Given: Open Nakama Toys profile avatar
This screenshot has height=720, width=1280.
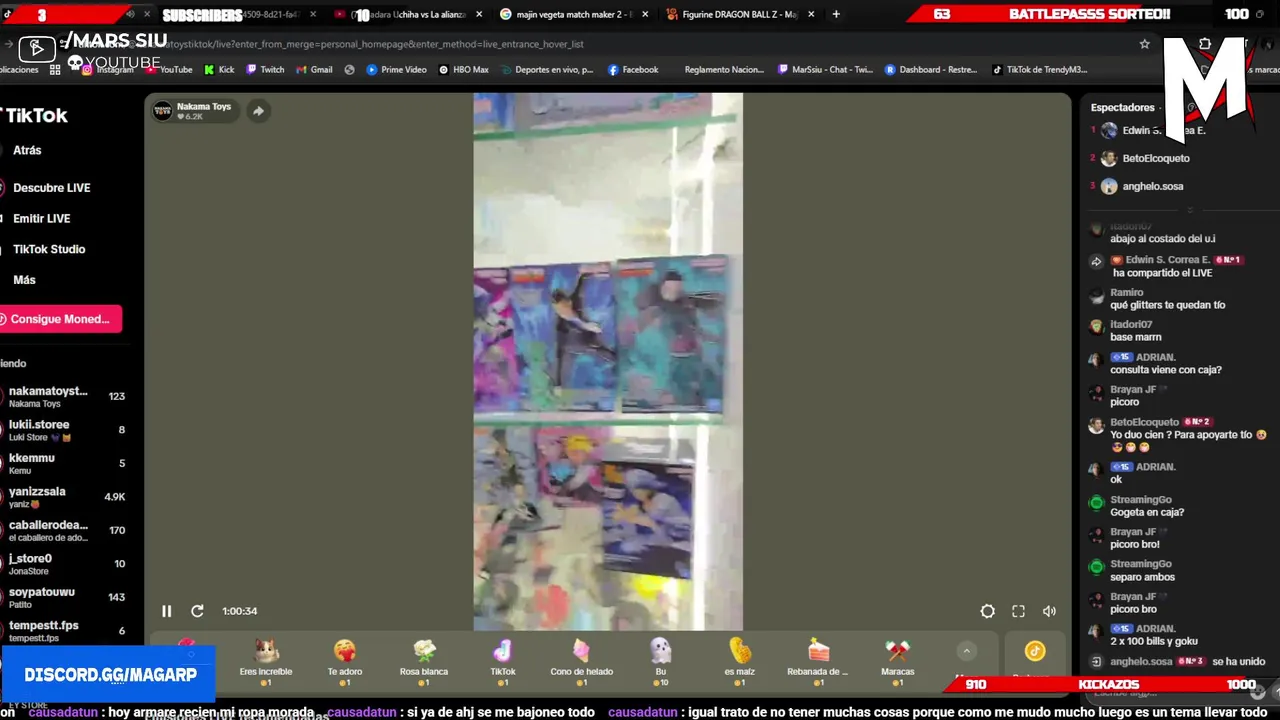Looking at the screenshot, I should click(x=162, y=111).
